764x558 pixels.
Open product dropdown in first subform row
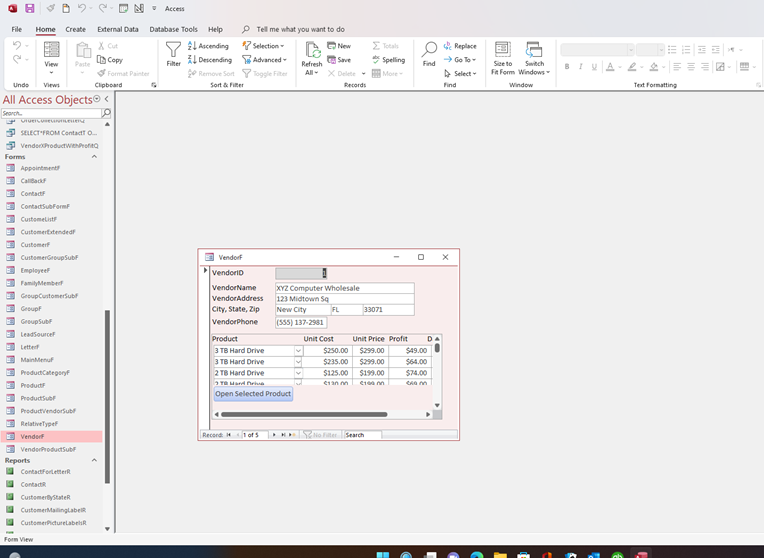click(x=298, y=351)
